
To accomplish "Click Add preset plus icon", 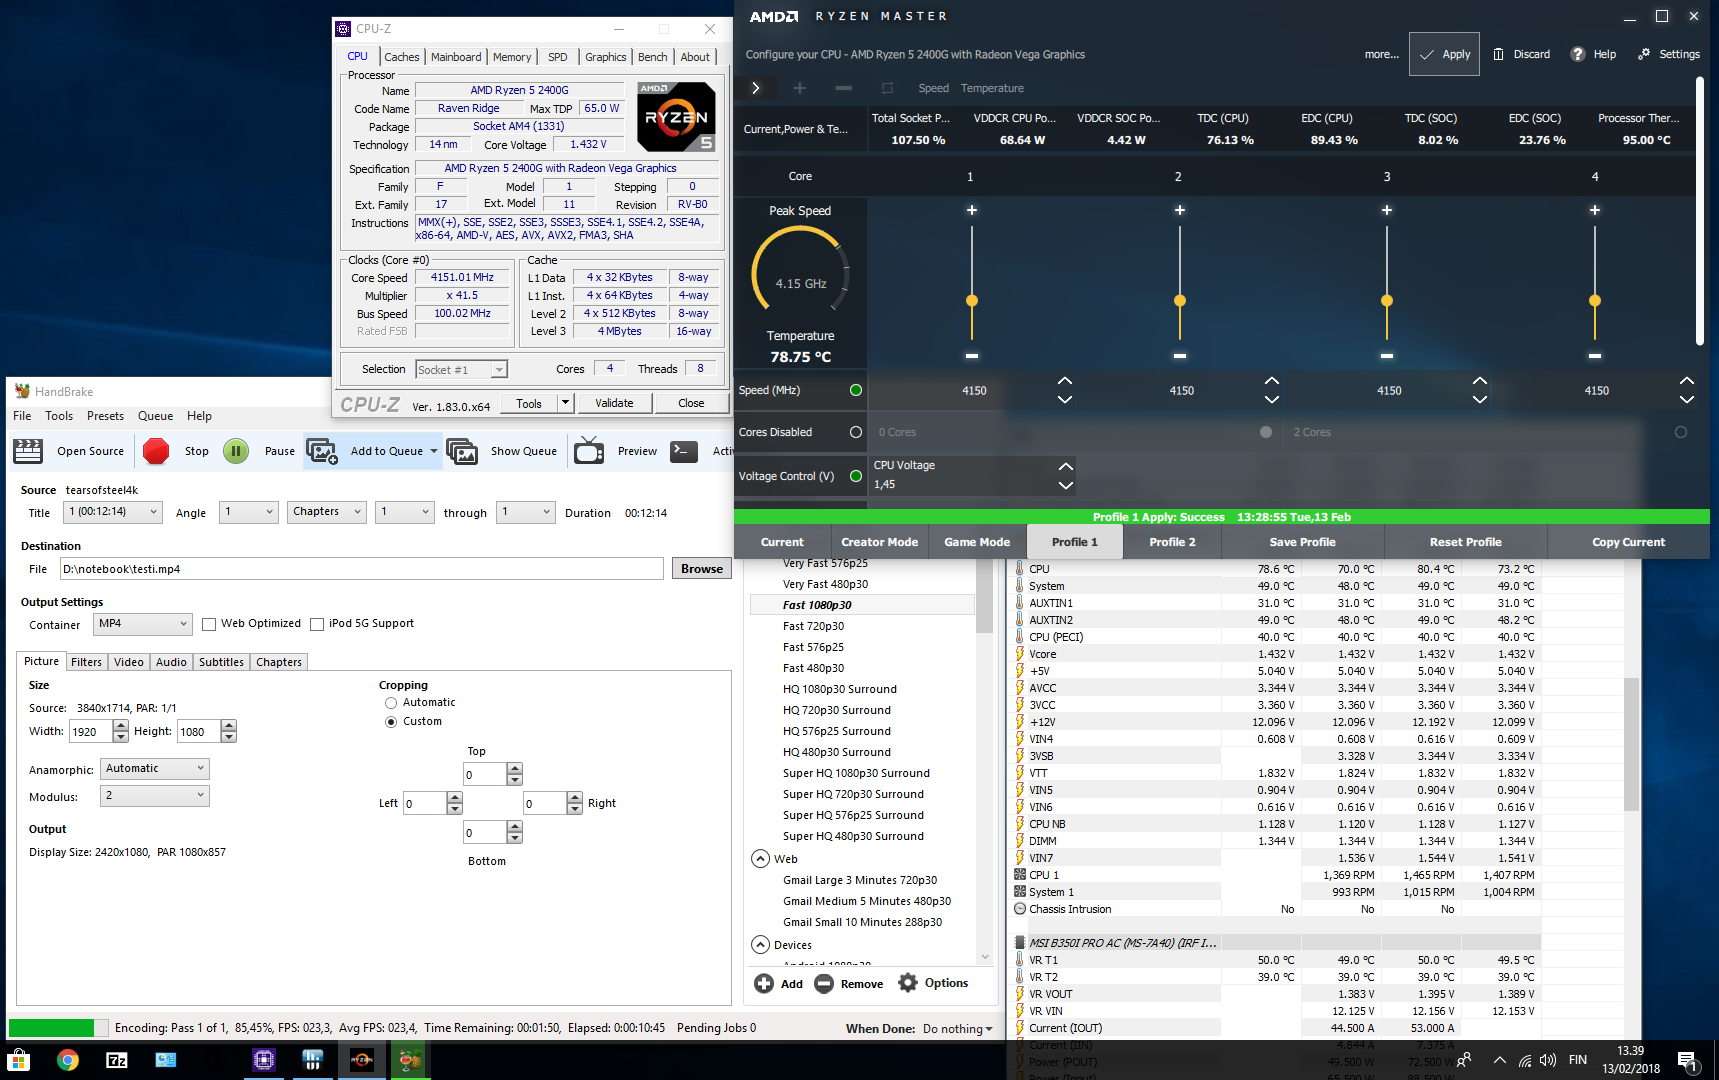I will 764,983.
